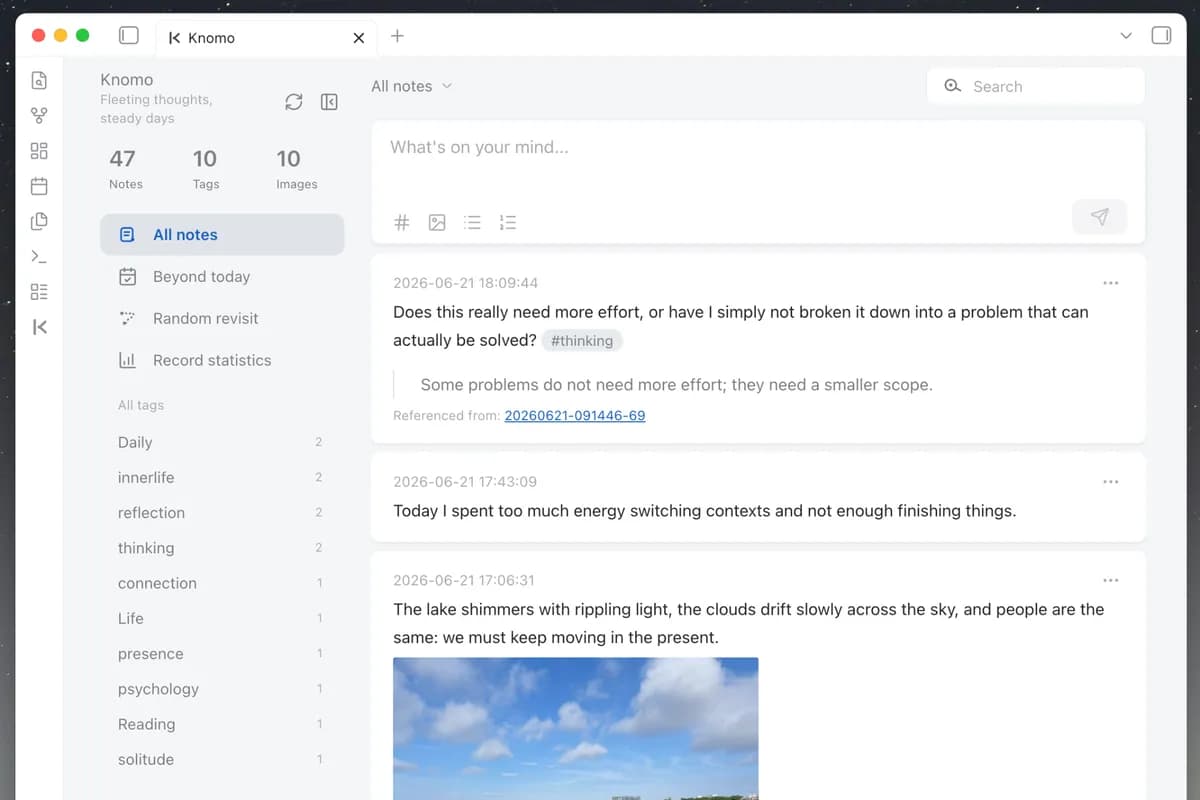The image size is (1200, 800).
Task: Click the 2026-06-21 17:43:09 timestamp
Action: point(465,482)
